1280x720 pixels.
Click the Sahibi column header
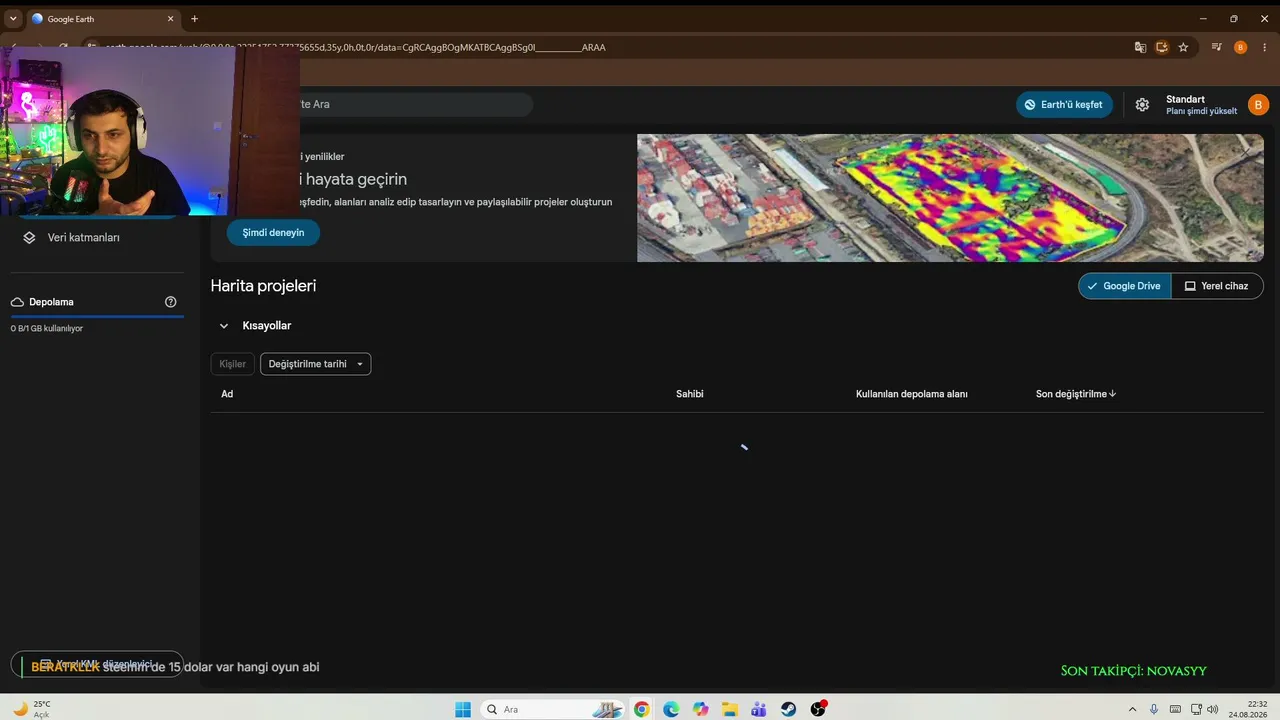pyautogui.click(x=690, y=394)
